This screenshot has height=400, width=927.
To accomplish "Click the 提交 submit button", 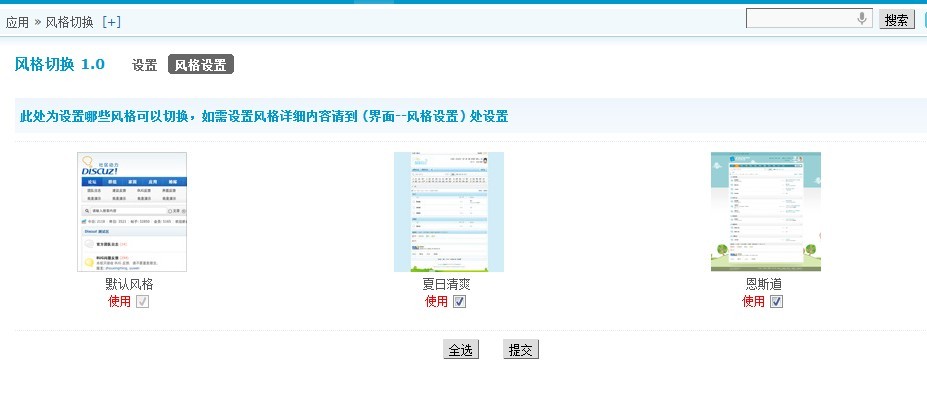I will click(x=521, y=350).
